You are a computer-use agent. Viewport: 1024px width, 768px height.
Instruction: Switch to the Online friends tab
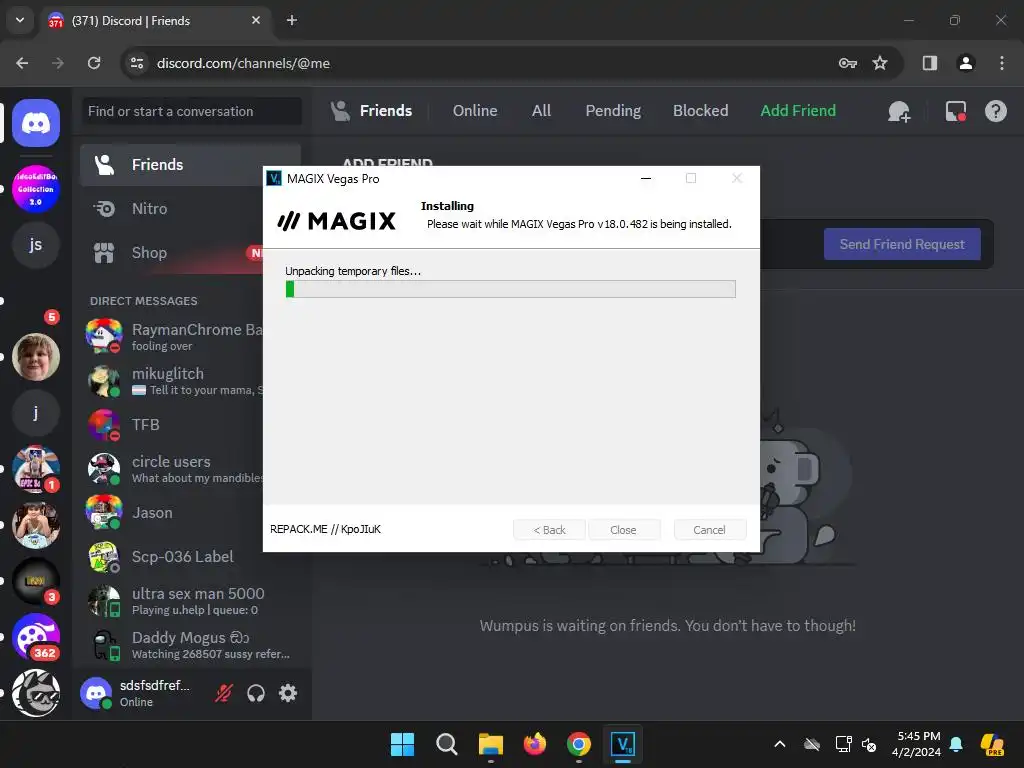coord(475,111)
